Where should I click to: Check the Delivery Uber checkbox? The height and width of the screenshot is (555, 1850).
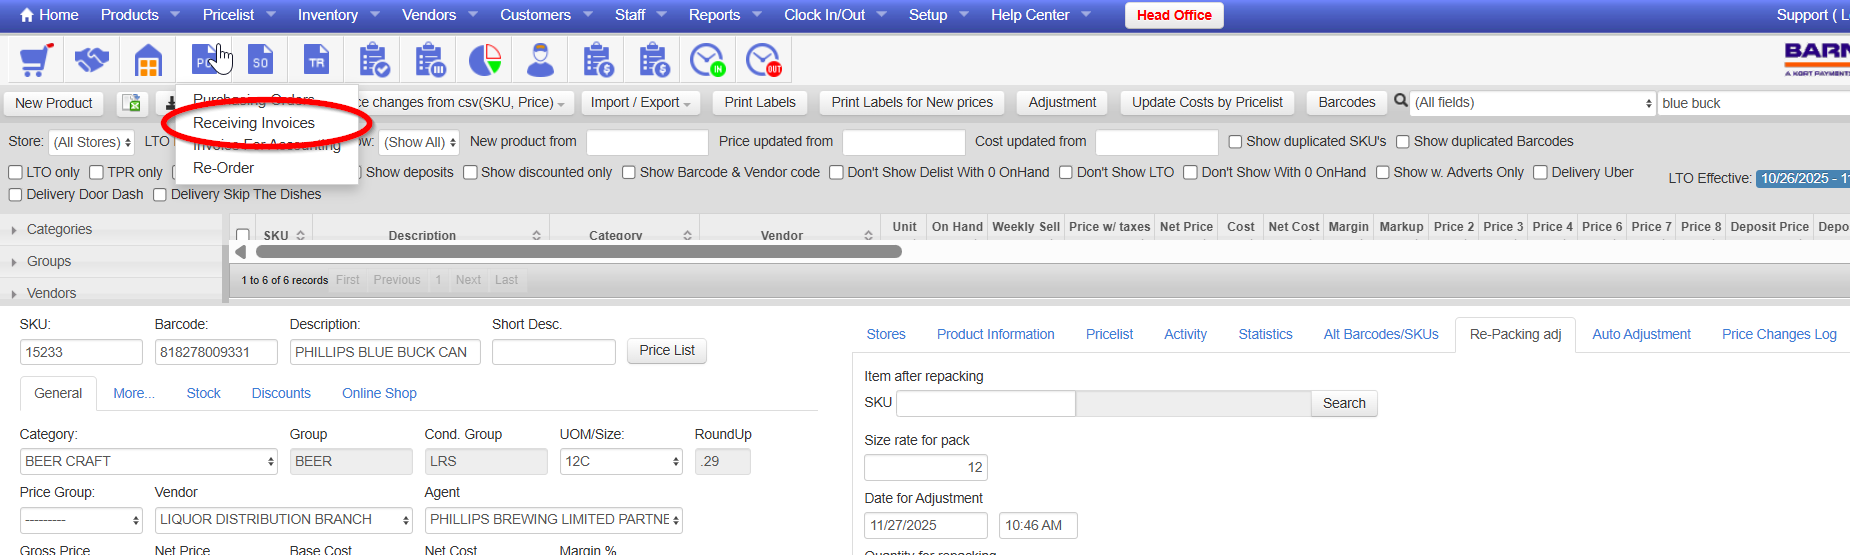tap(1541, 172)
